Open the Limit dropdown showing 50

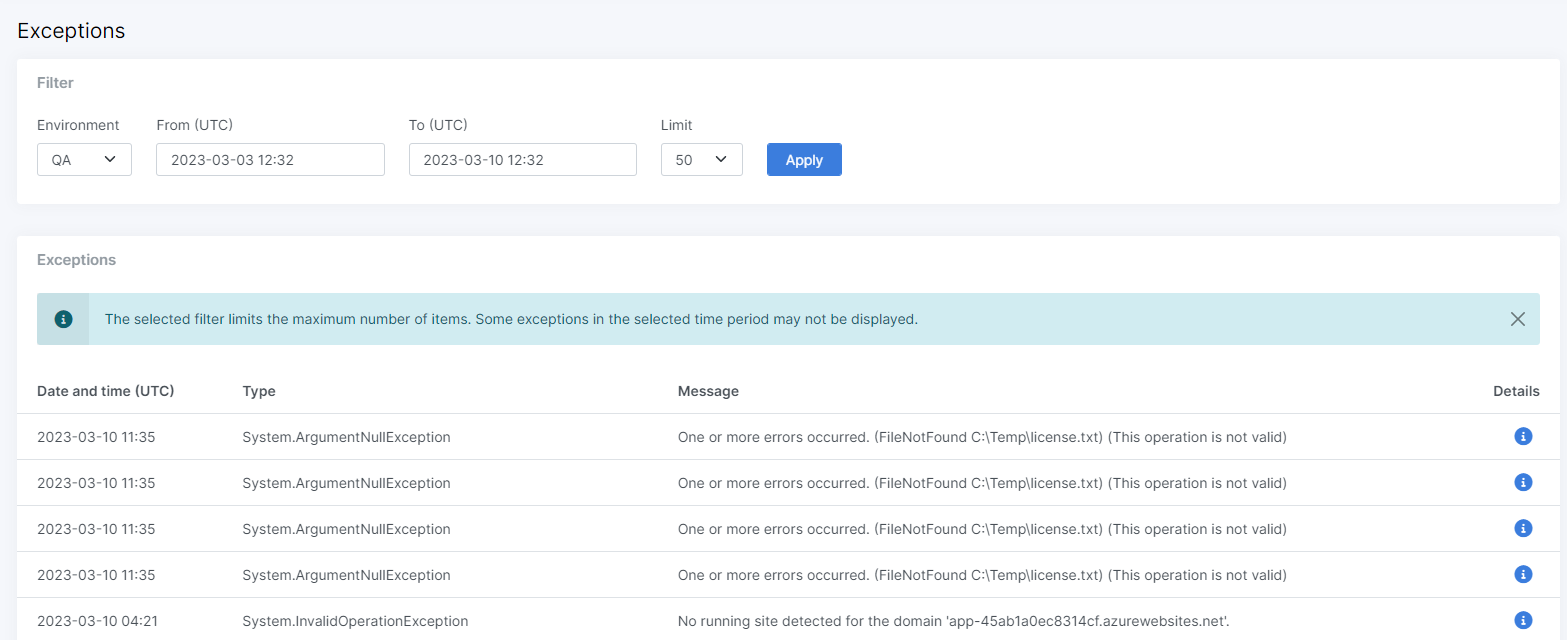pos(701,159)
